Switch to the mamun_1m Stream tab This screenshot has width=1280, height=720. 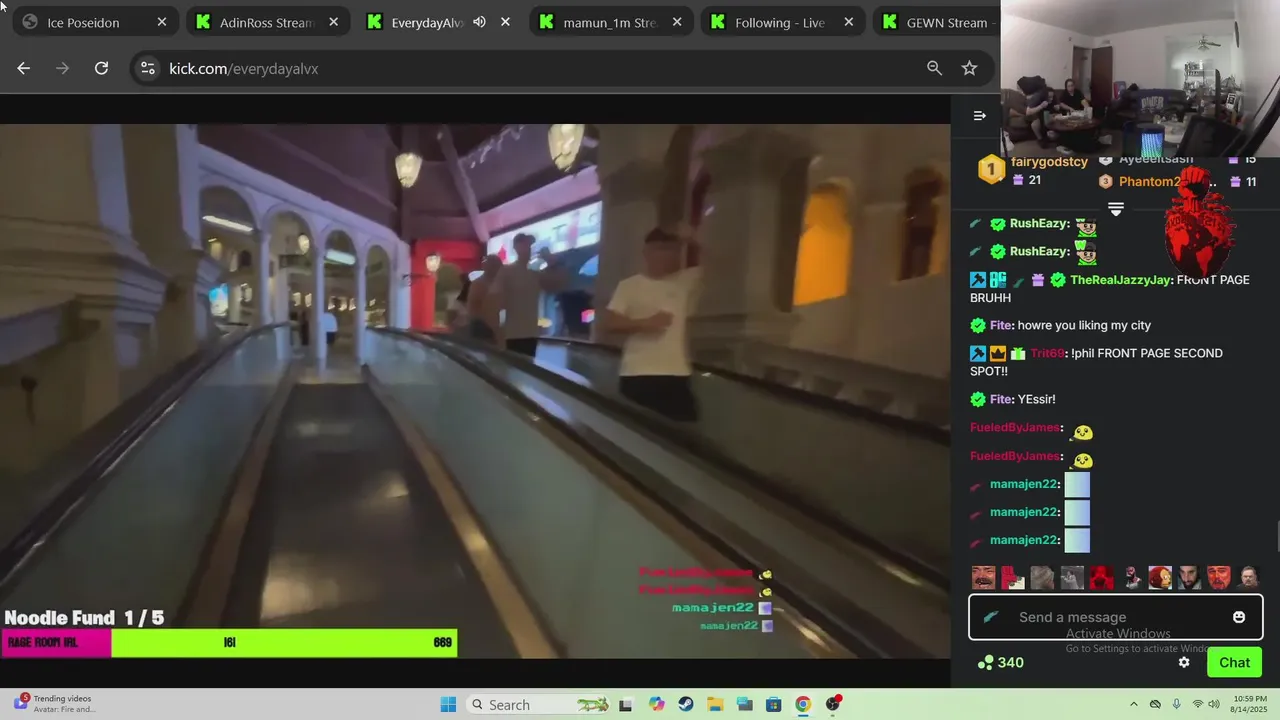coord(609,22)
